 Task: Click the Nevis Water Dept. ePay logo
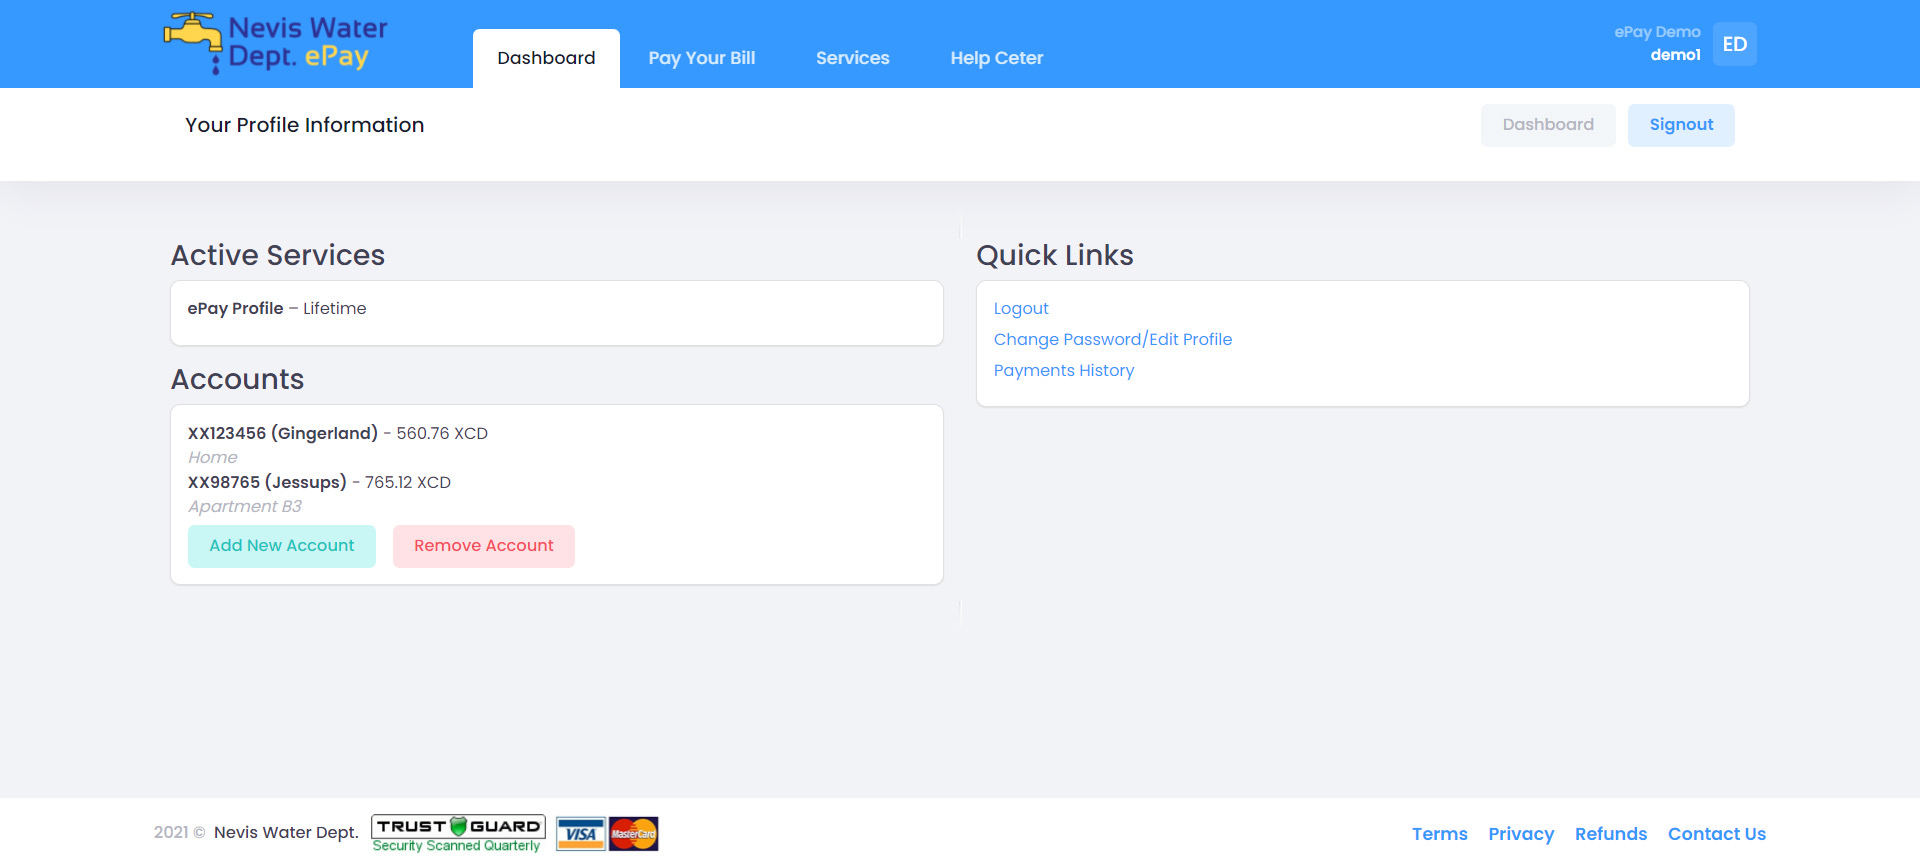tap(276, 44)
